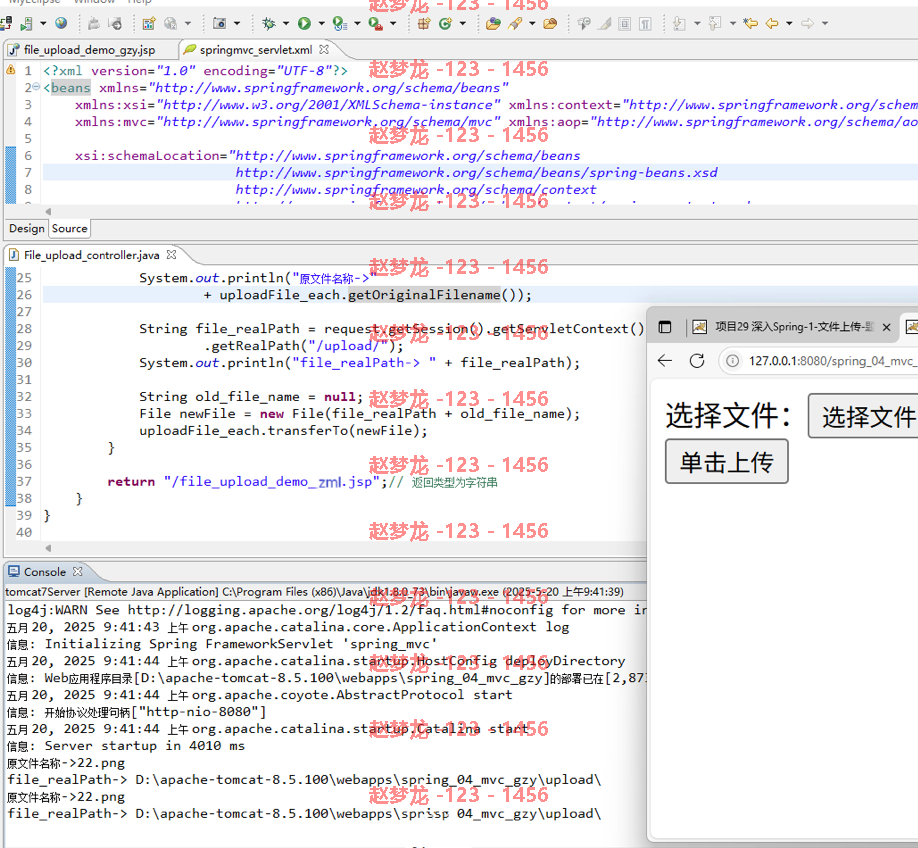The height and width of the screenshot is (848, 918).
Task: Click line number 37 in Java editor
Action: 24,481
